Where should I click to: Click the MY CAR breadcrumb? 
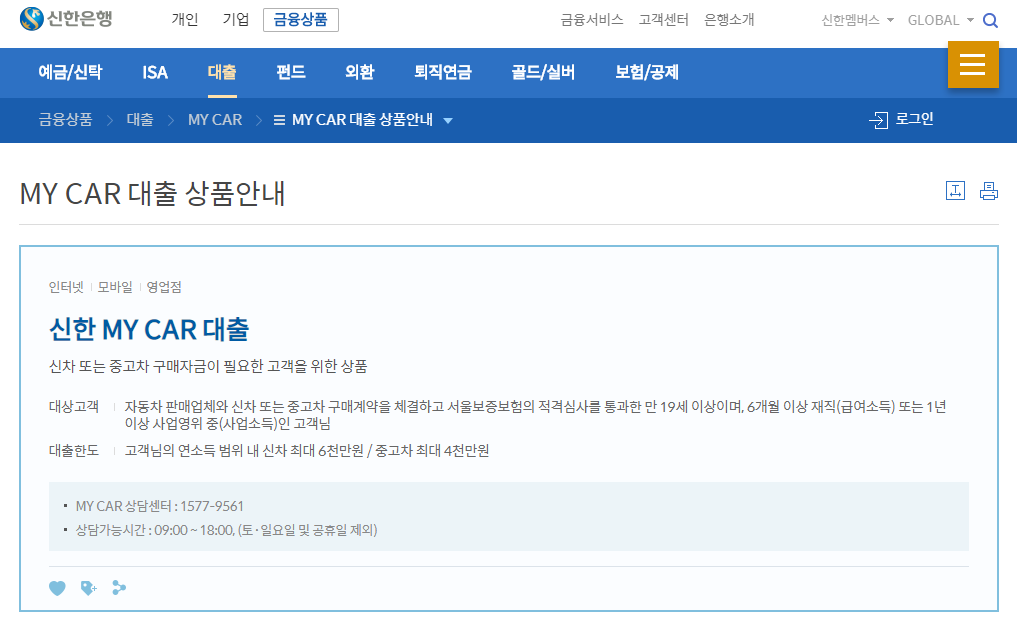point(215,120)
